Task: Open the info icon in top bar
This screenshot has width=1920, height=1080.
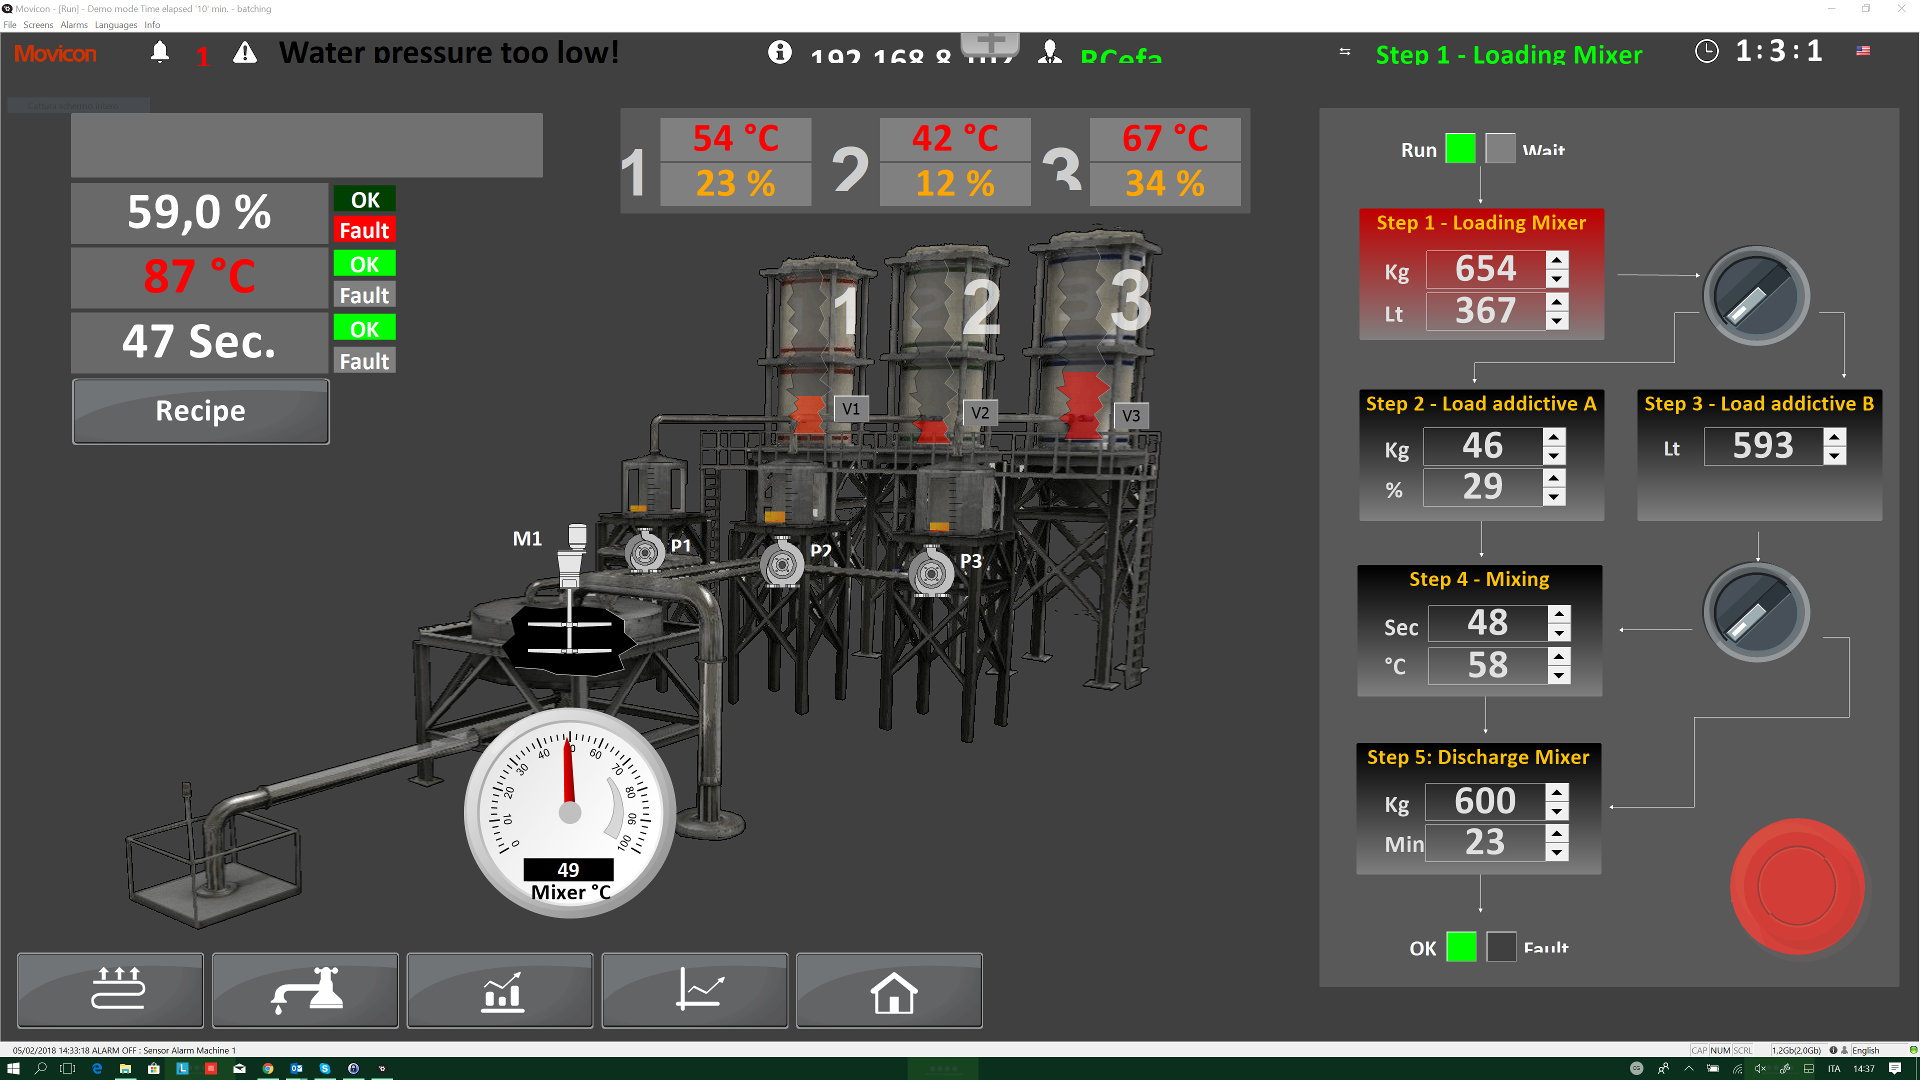Action: [x=780, y=52]
